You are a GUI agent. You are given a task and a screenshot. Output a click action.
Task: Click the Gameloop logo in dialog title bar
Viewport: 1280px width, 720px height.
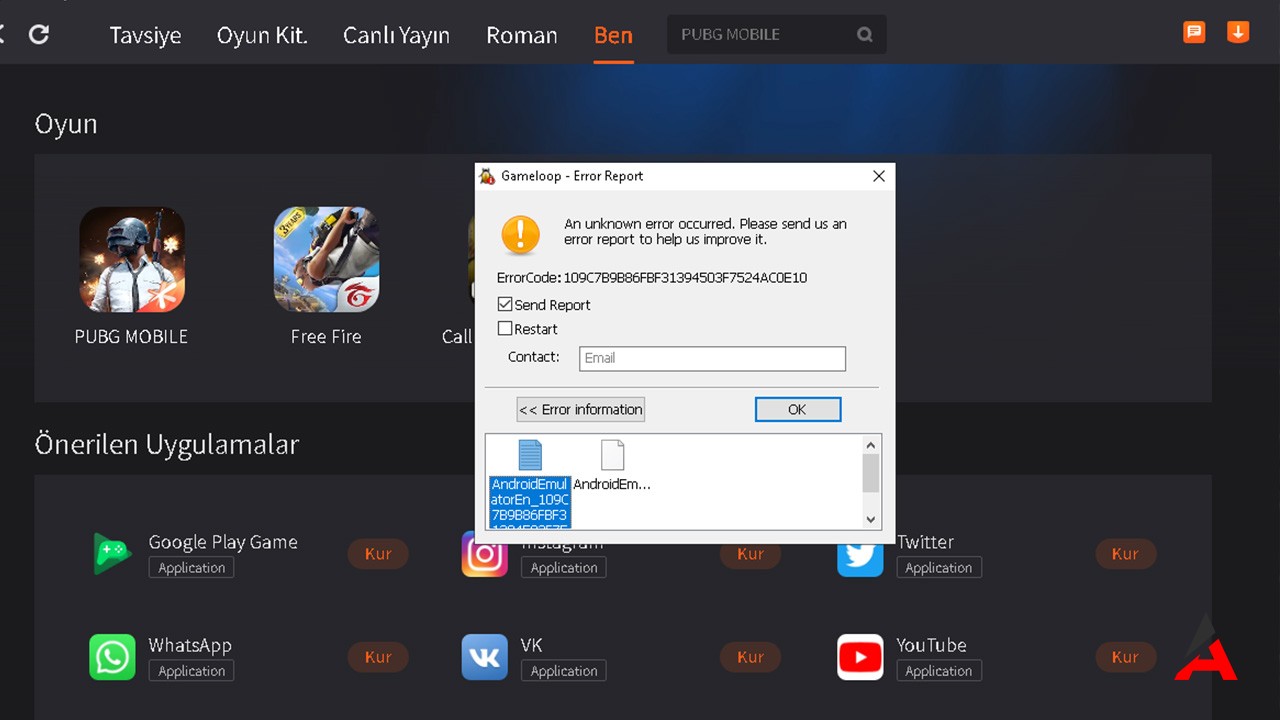click(x=487, y=176)
